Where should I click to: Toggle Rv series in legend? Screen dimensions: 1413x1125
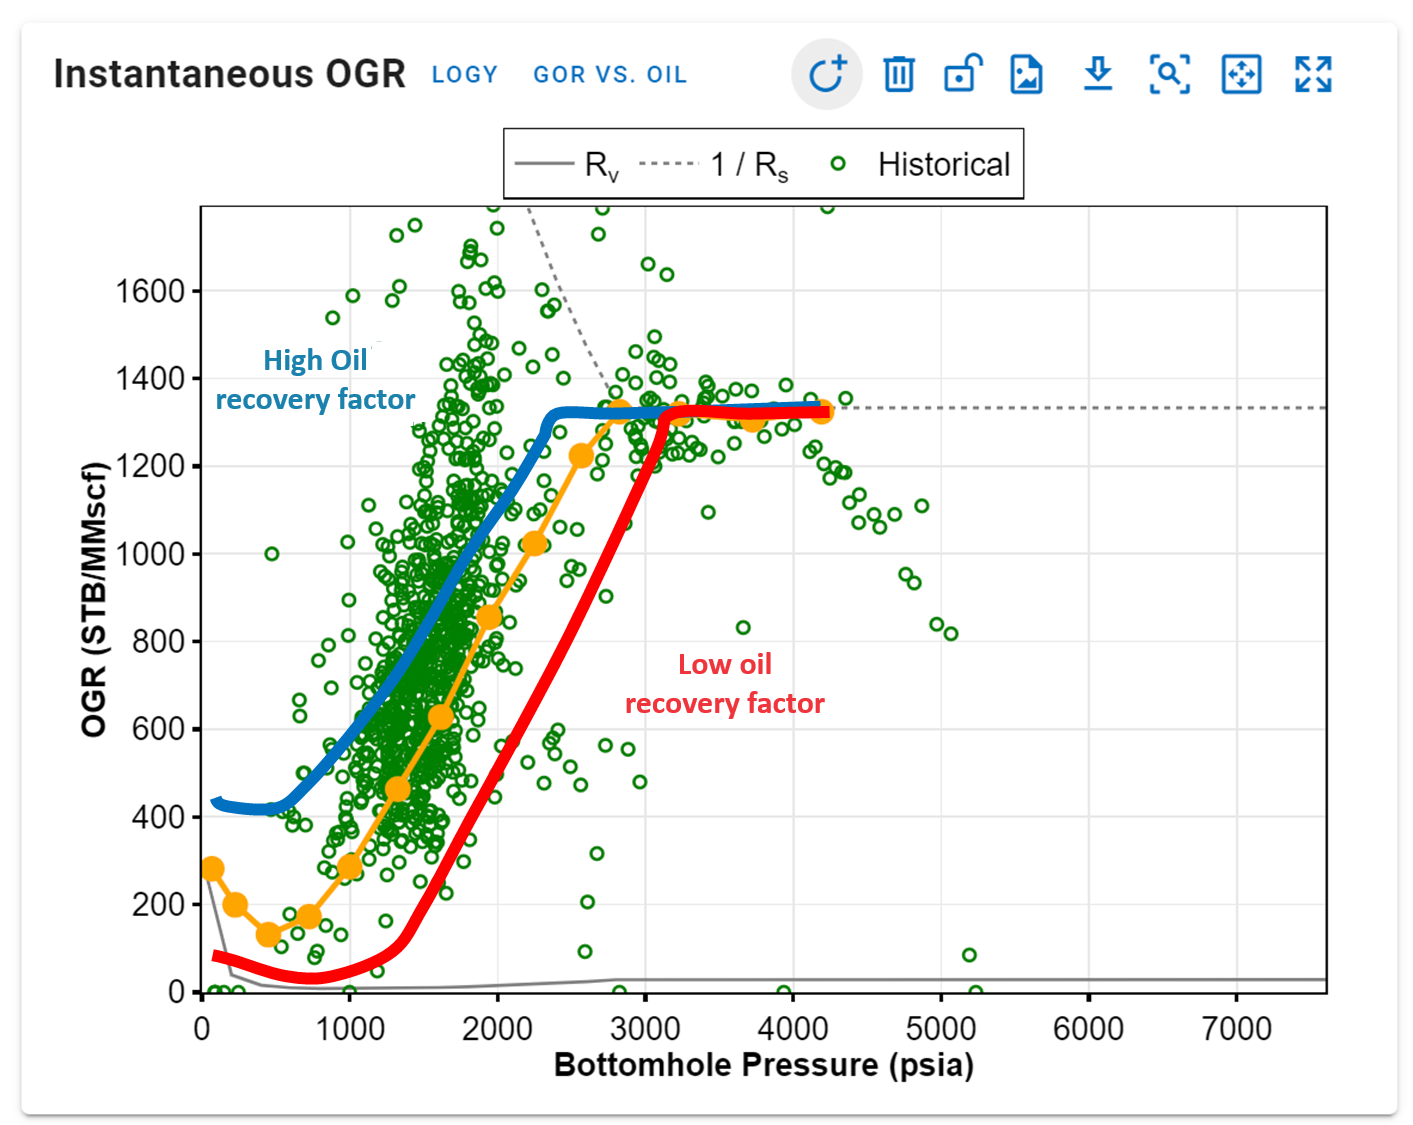[x=567, y=164]
